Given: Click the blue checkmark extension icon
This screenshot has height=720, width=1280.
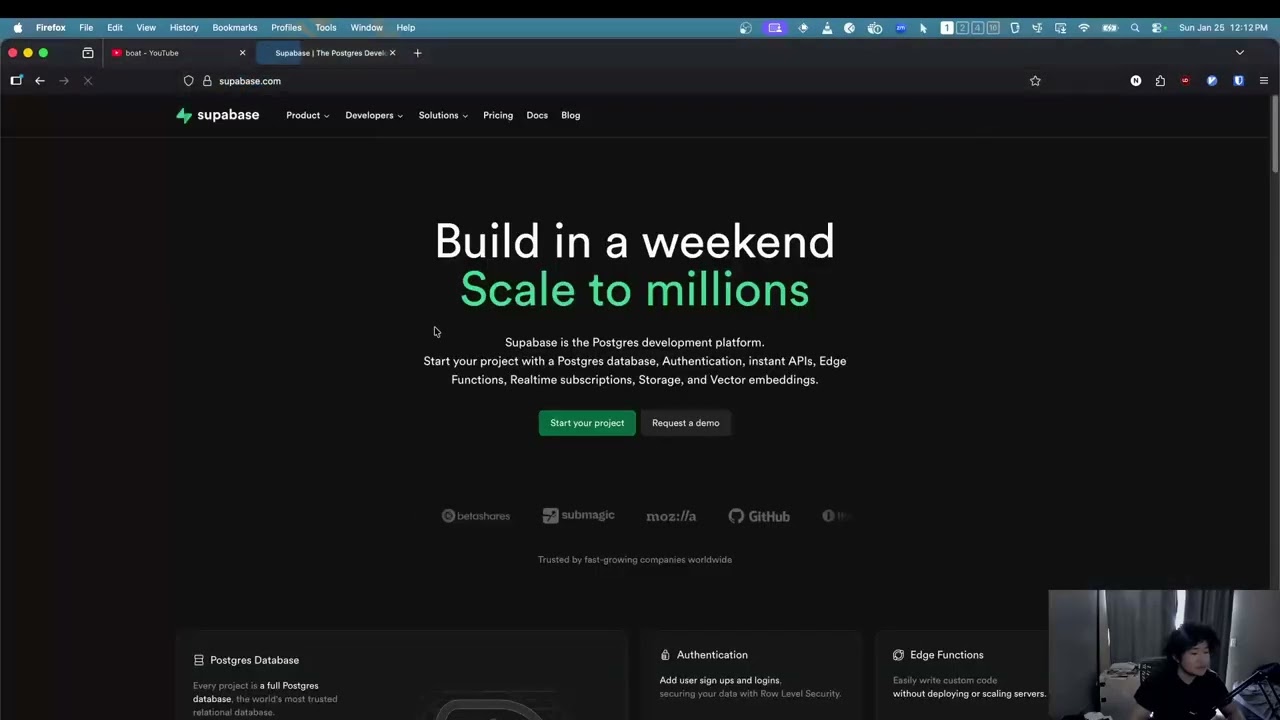Looking at the screenshot, I should point(1212,81).
